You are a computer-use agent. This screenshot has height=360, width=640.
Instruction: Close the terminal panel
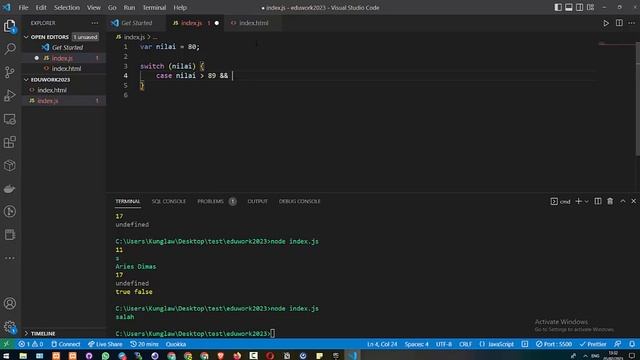click(x=633, y=201)
